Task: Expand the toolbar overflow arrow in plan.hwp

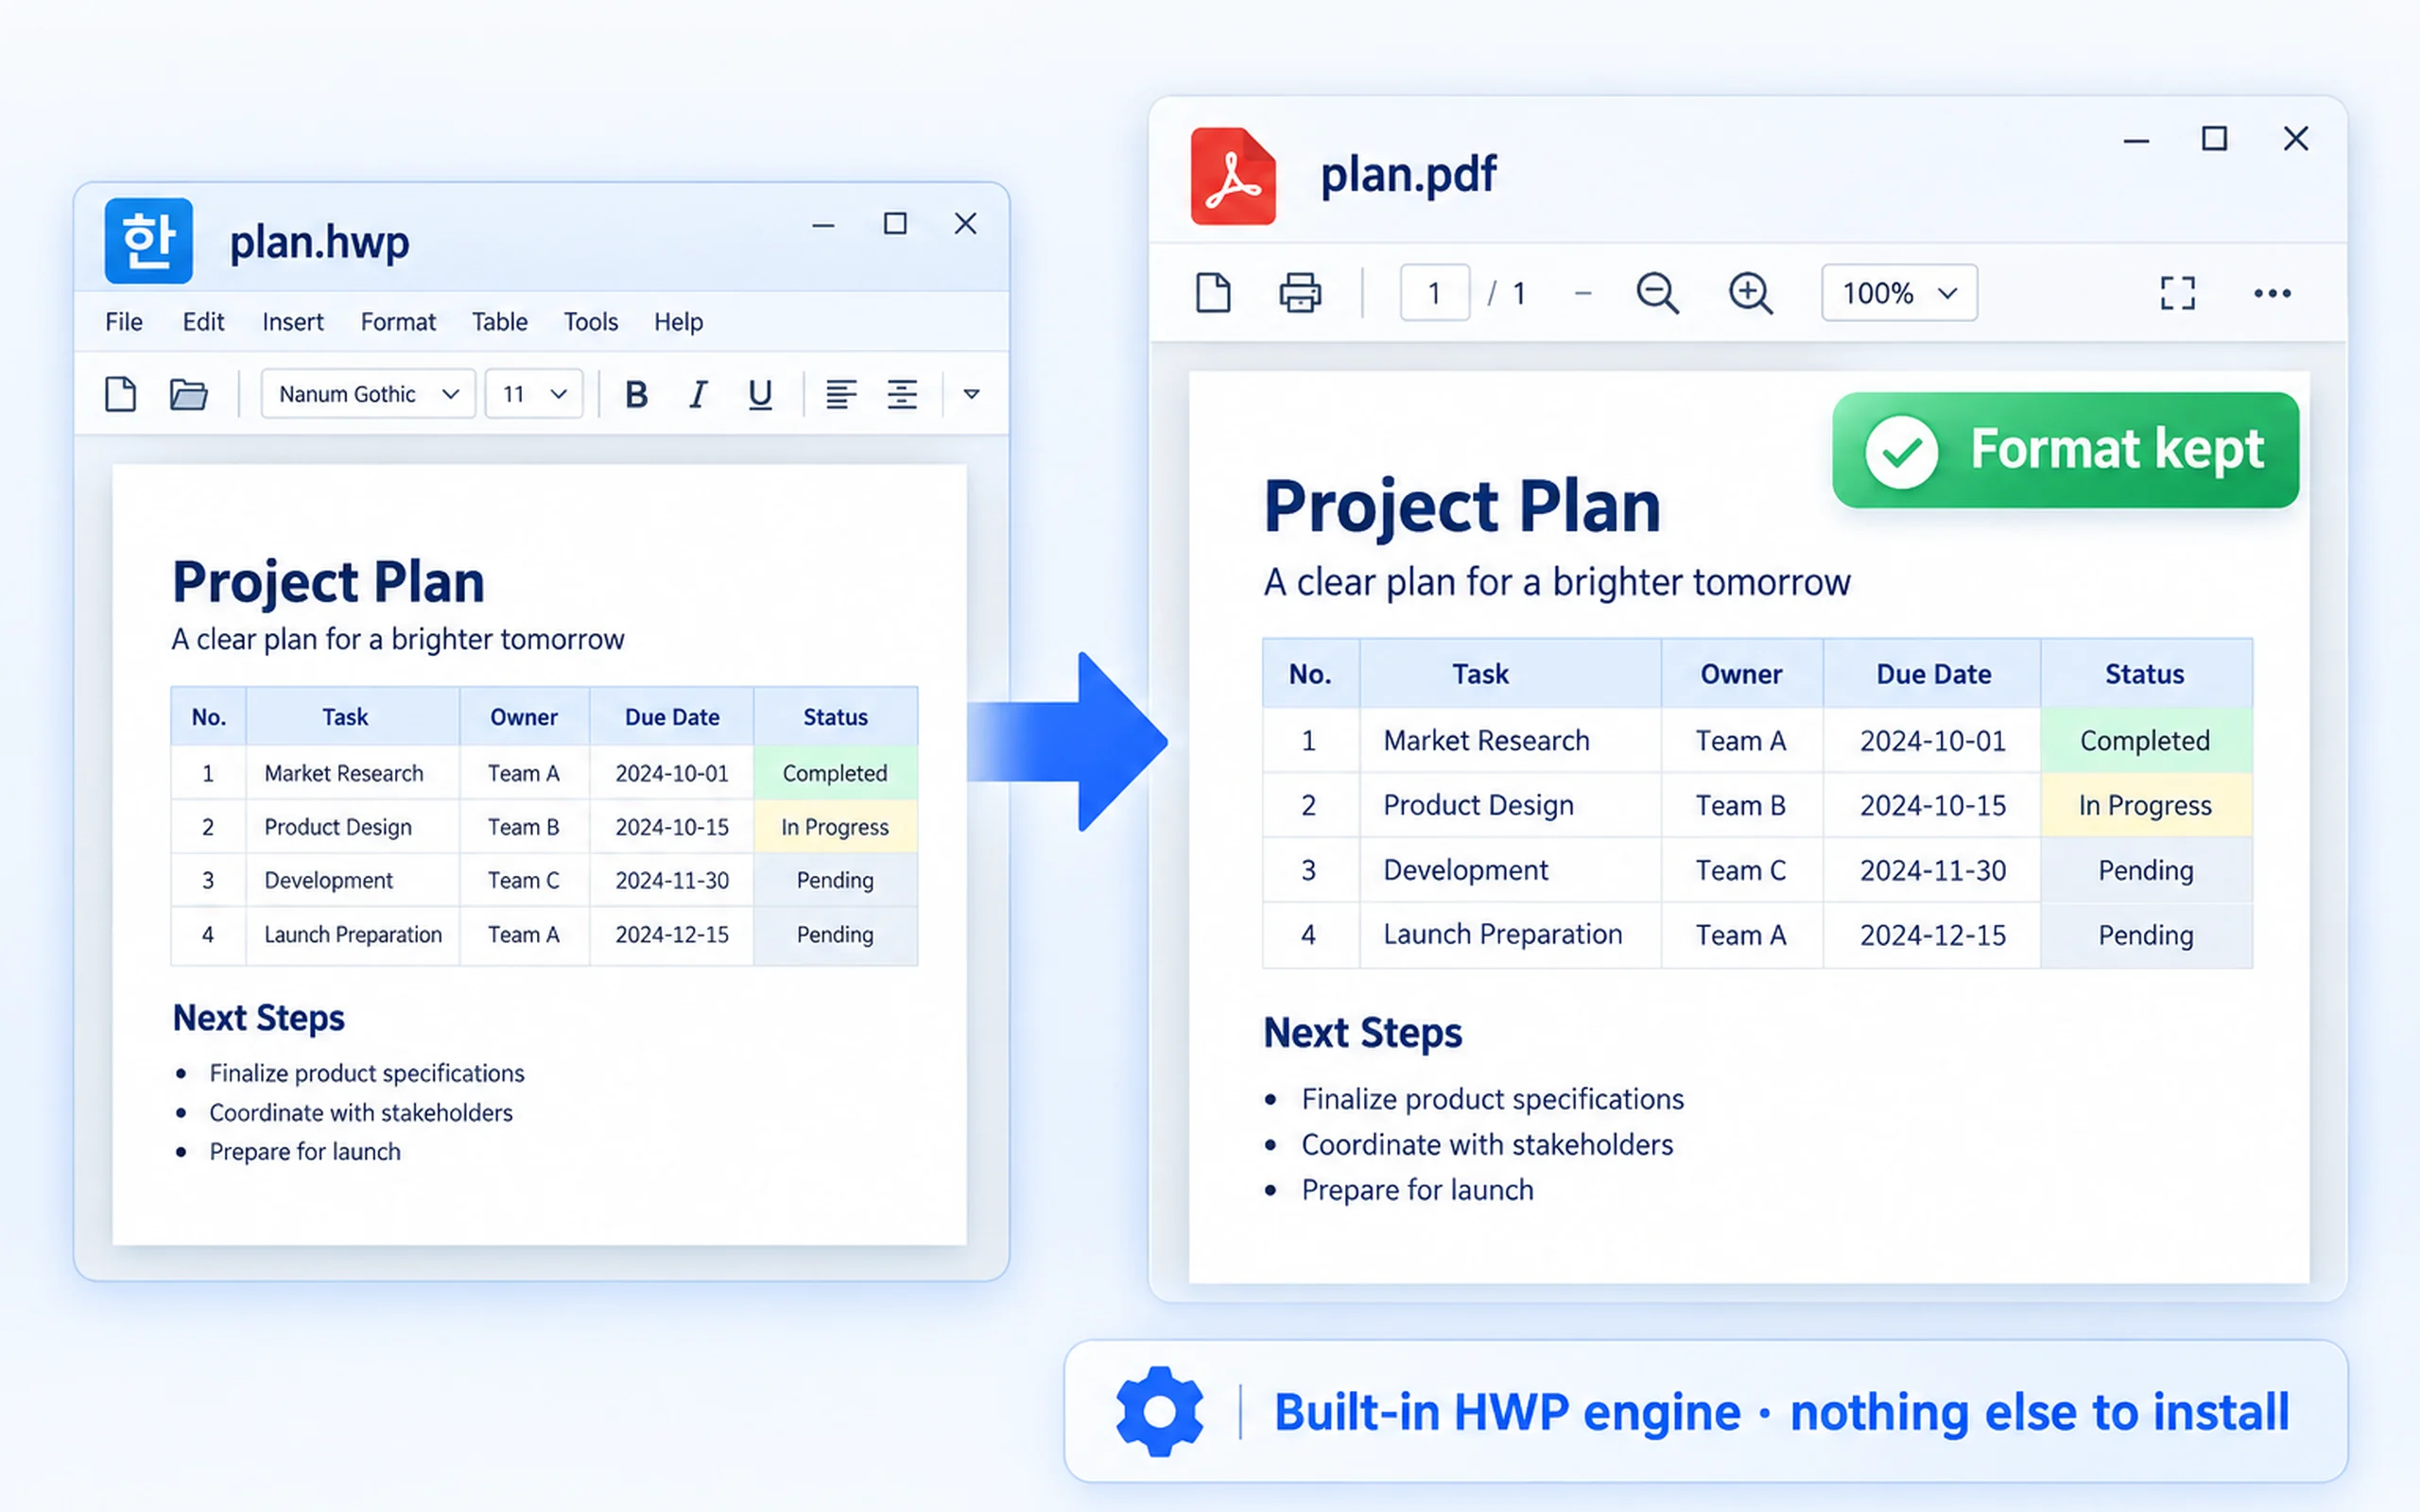Action: coord(971,394)
